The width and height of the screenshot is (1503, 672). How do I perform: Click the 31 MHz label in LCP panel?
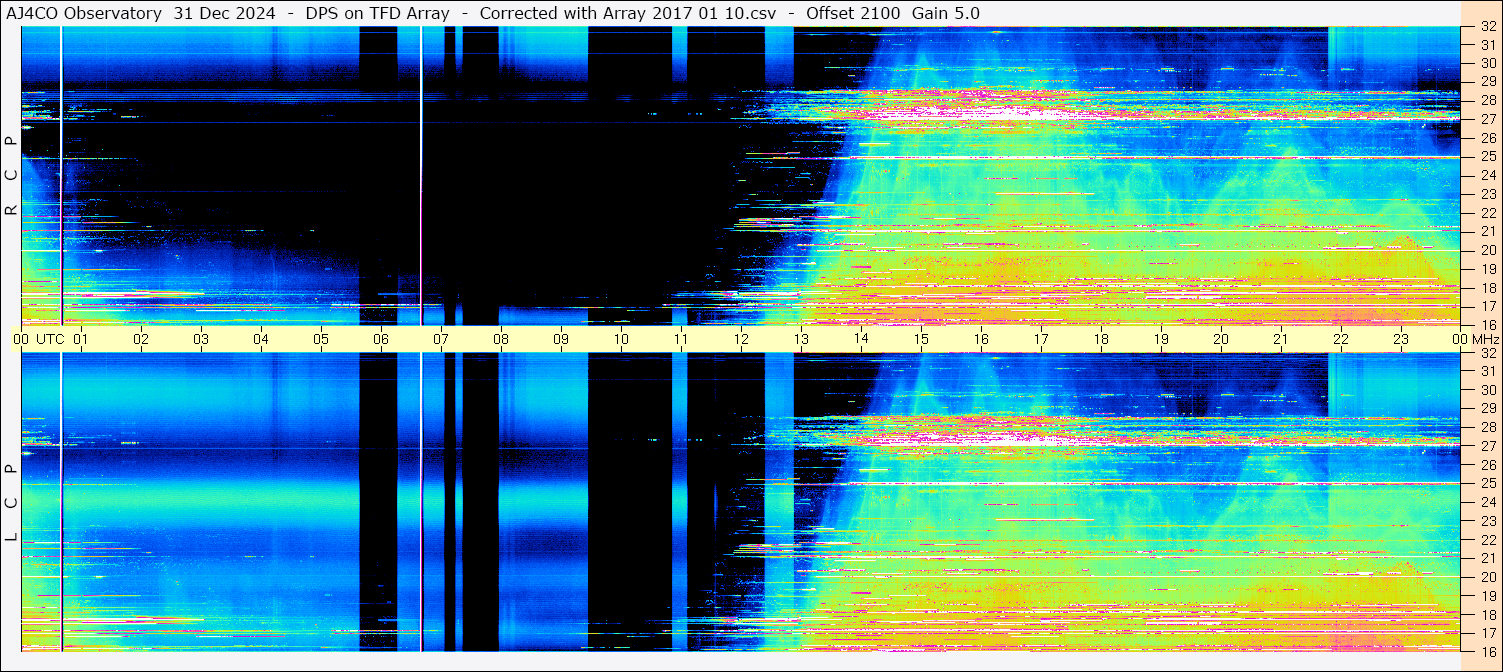[x=1487, y=371]
